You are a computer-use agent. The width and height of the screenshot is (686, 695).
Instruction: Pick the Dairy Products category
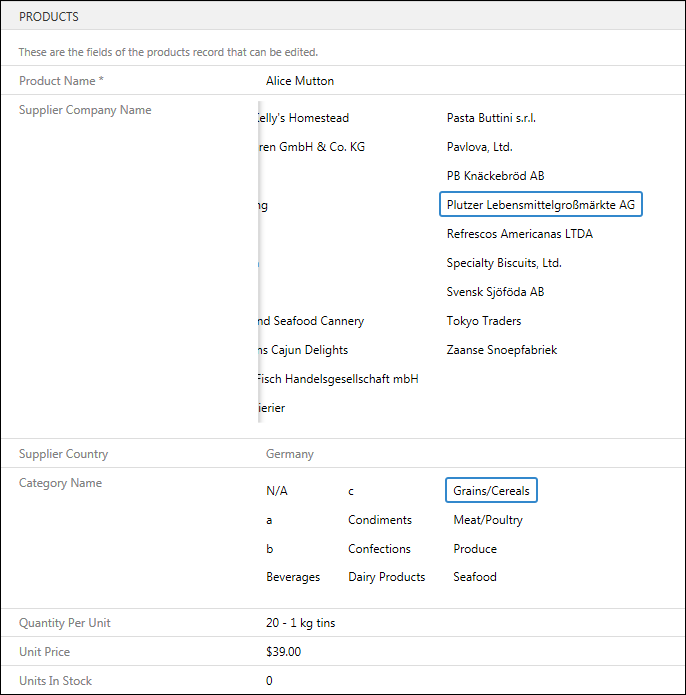tap(386, 577)
